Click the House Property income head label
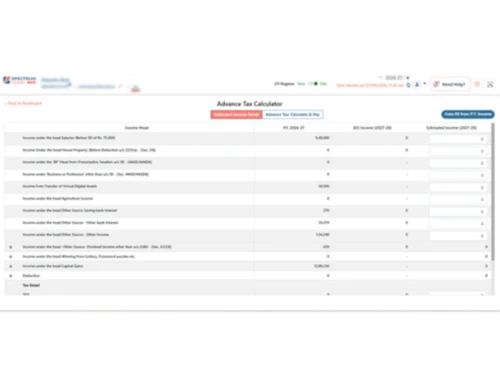This screenshot has width=500, height=375. click(89, 150)
